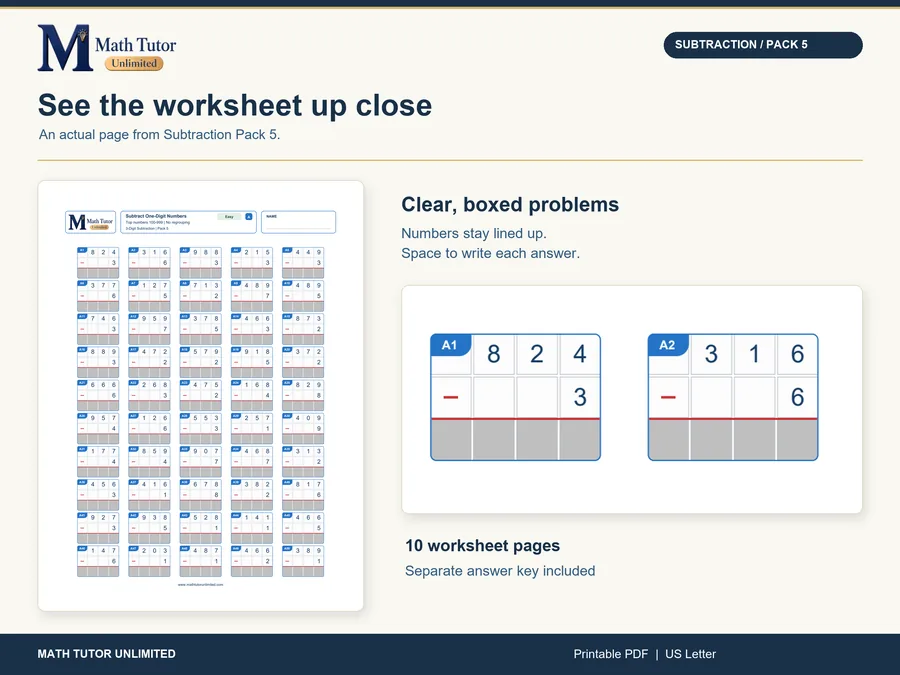Click the 4 4 9 minus 3 problem on worksheet page
Image resolution: width=900 pixels, height=675 pixels.
tap(303, 263)
